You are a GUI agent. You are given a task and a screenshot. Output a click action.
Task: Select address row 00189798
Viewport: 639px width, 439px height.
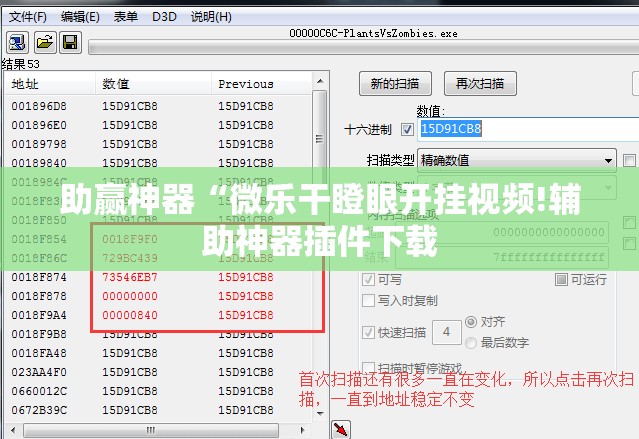coord(158,144)
